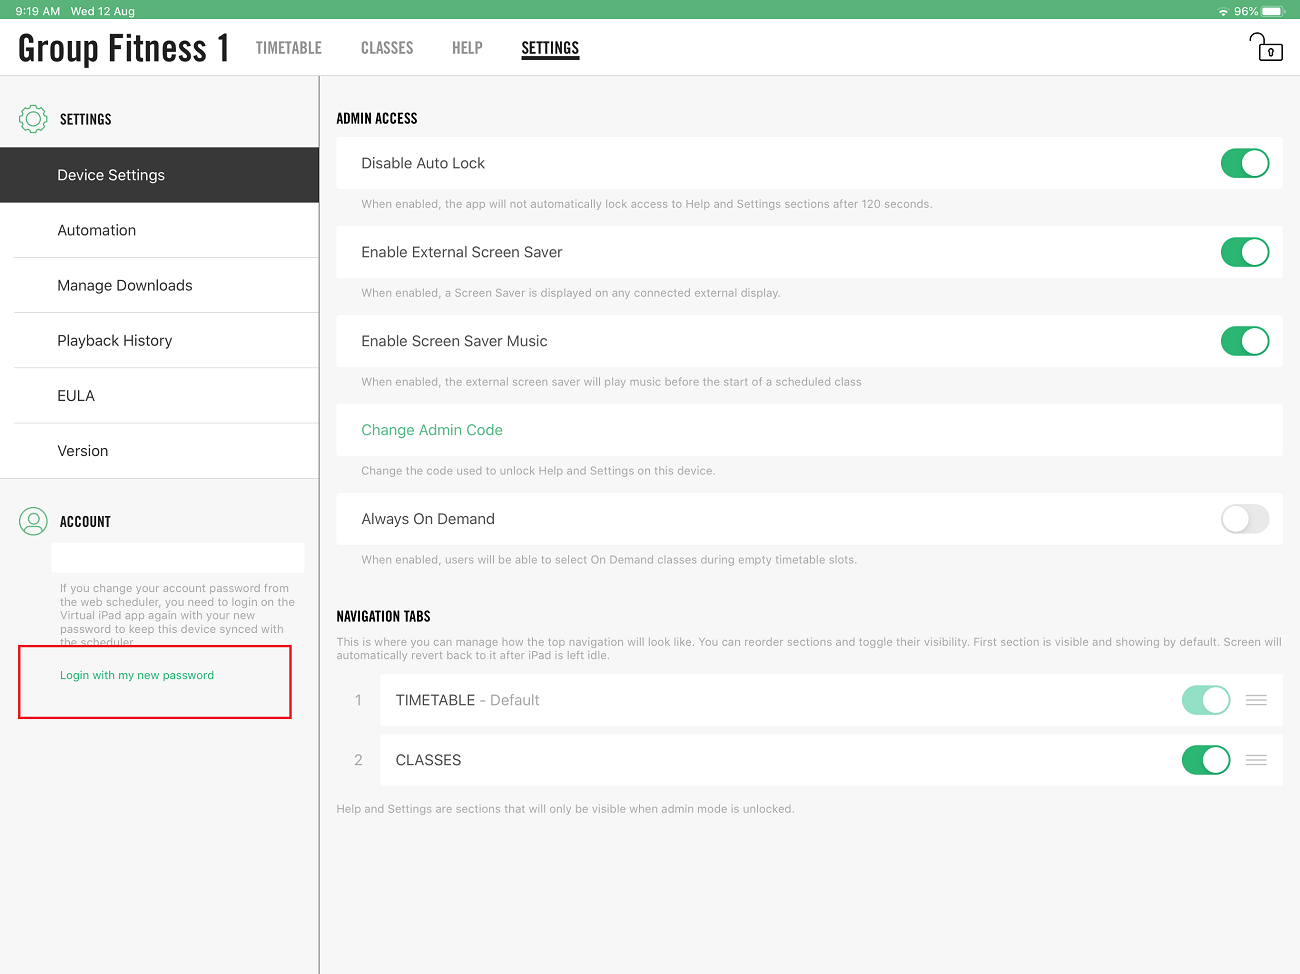Viewport: 1300px width, 974px height.
Task: Toggle TIMETABLE tab visibility switch
Action: tap(1206, 700)
